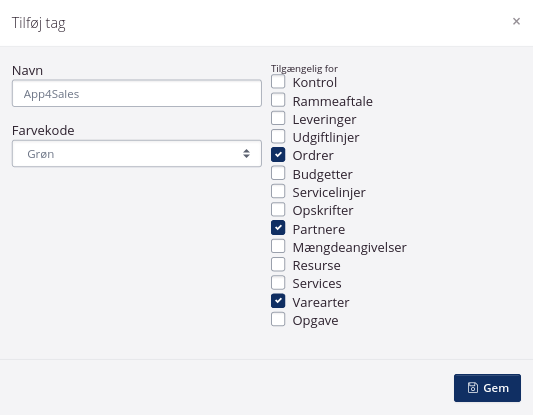Check the Rammeaftale option
Screen dimensions: 533x415
point(278,100)
